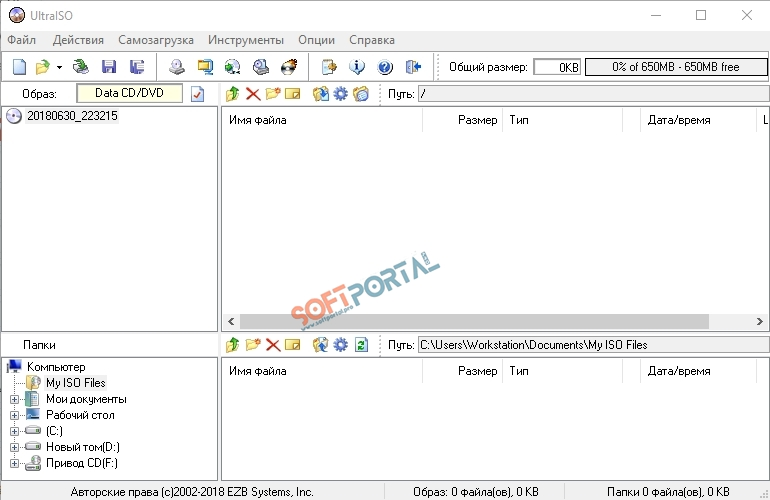
Task: Click the Mount to virtual drive icon
Action: point(261,67)
